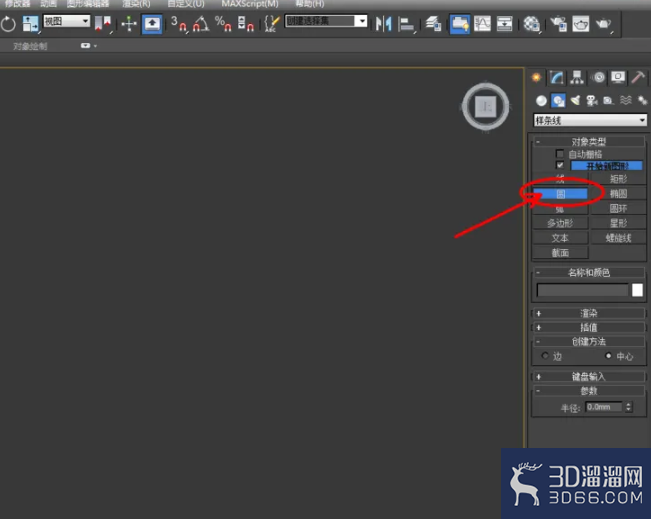This screenshot has width=651, height=519.
Task: Open the Material Editor icon
Action: (531, 24)
